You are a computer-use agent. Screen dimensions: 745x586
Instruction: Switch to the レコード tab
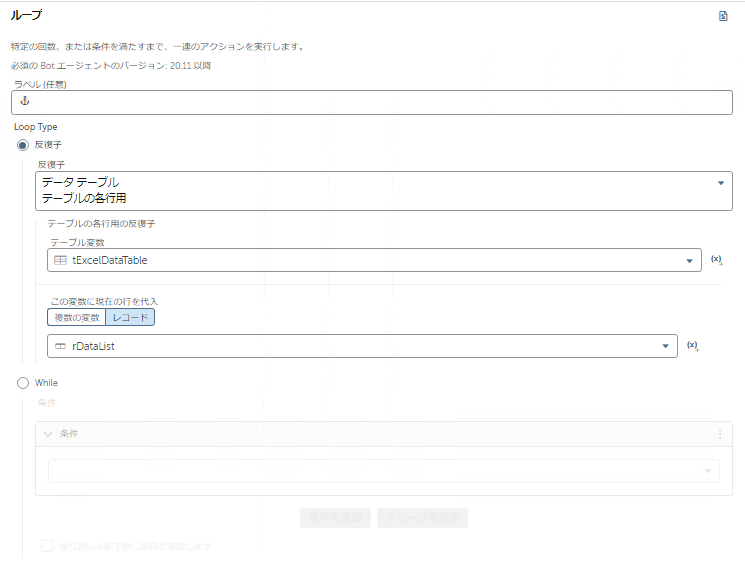pos(130,317)
